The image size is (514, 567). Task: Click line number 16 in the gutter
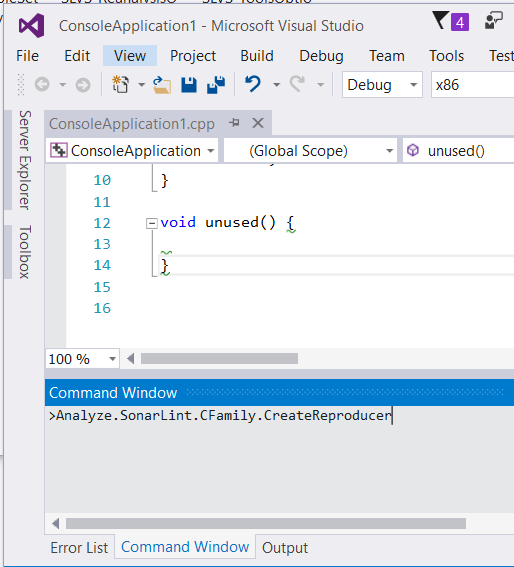pos(102,308)
